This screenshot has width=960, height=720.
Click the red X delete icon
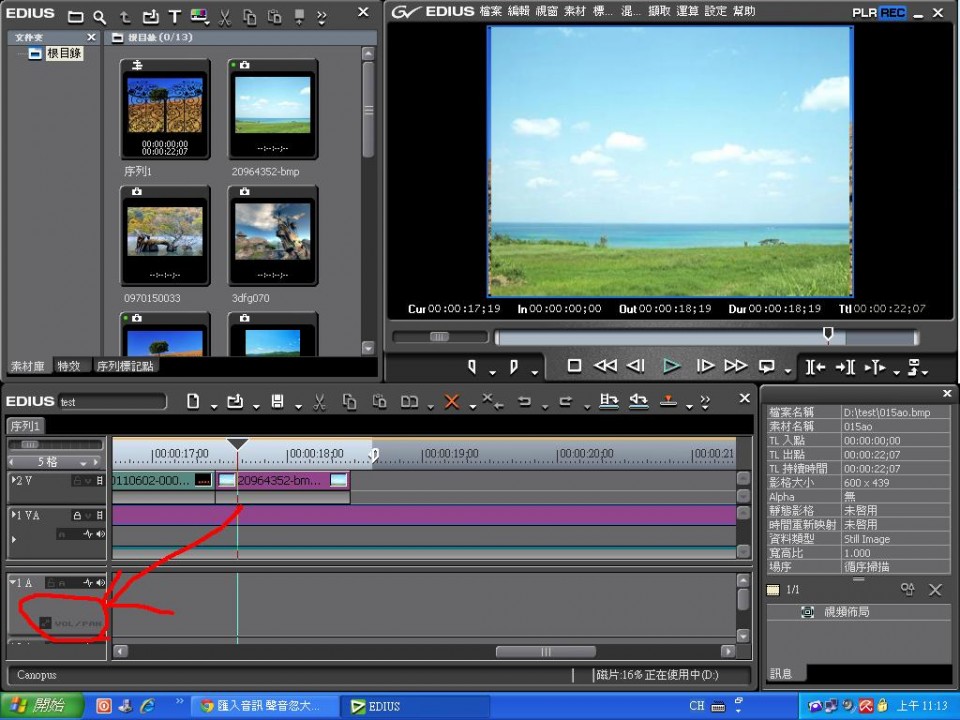(451, 401)
